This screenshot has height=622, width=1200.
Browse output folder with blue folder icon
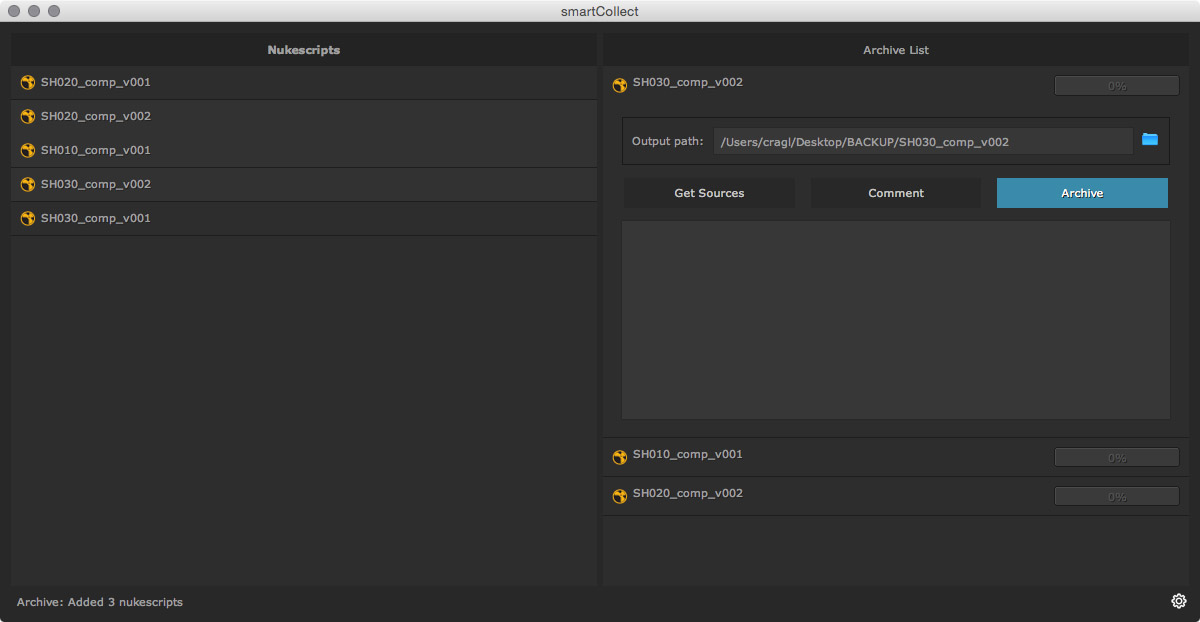pos(1150,139)
